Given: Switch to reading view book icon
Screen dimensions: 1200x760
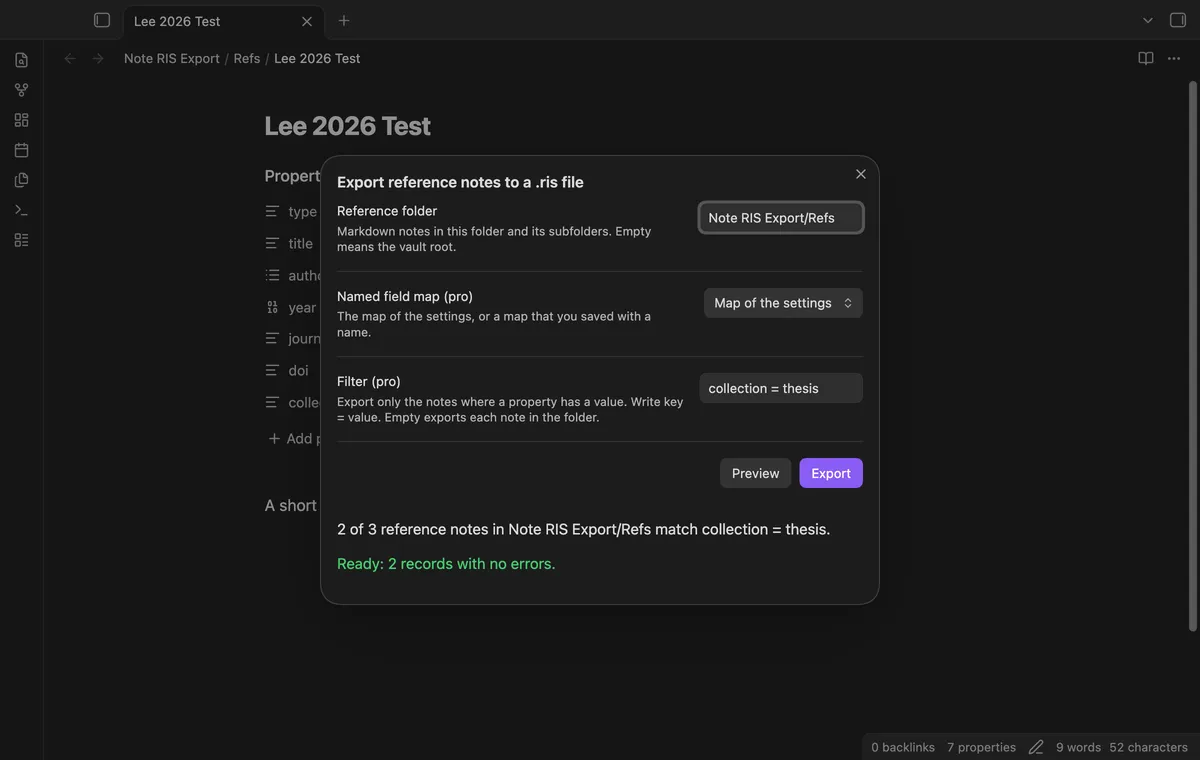Looking at the screenshot, I should point(1146,59).
